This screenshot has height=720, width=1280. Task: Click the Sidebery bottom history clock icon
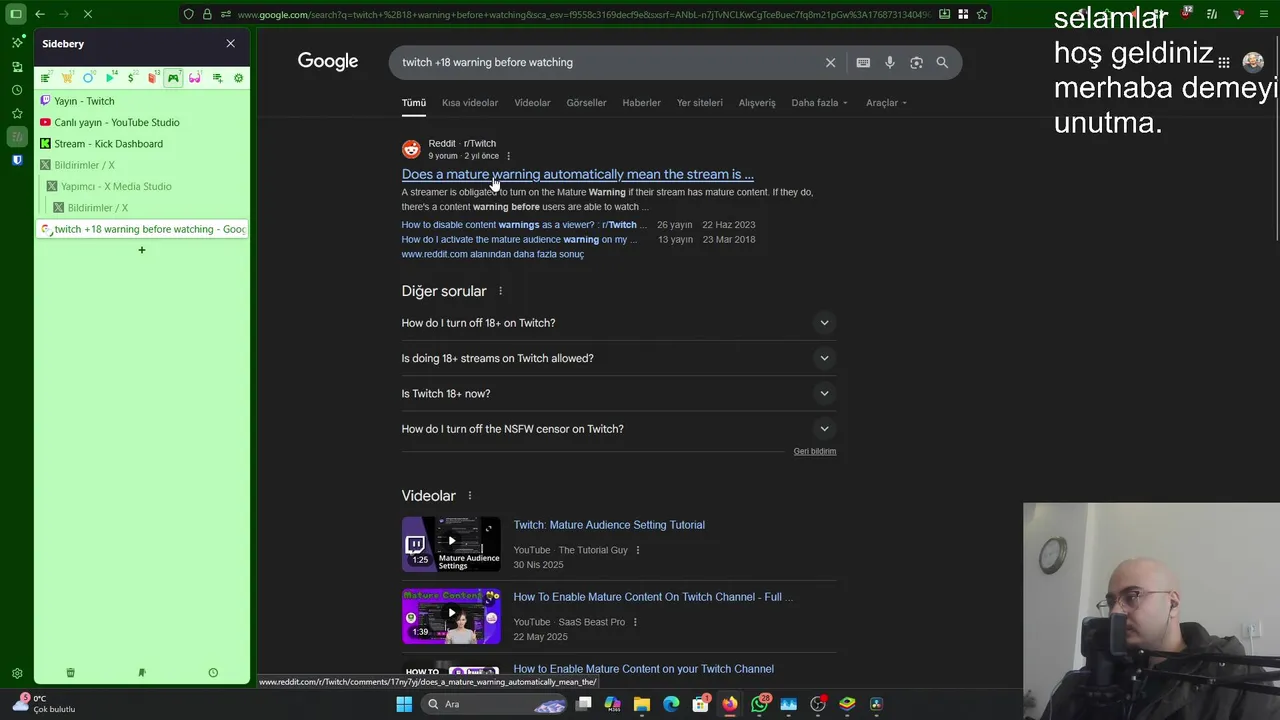pyautogui.click(x=213, y=673)
